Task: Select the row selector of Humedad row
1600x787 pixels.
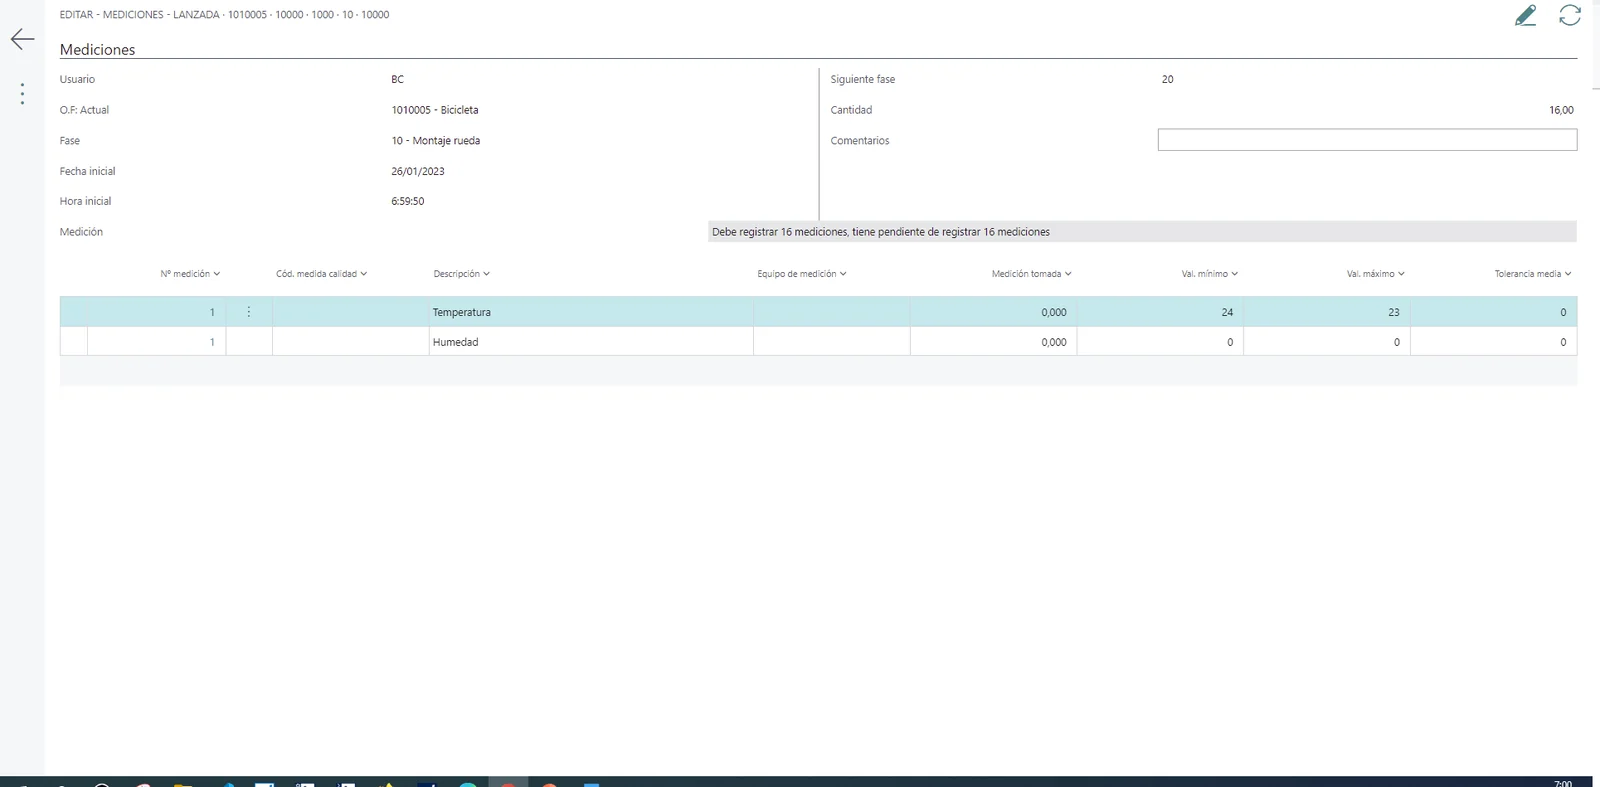Action: 74,342
